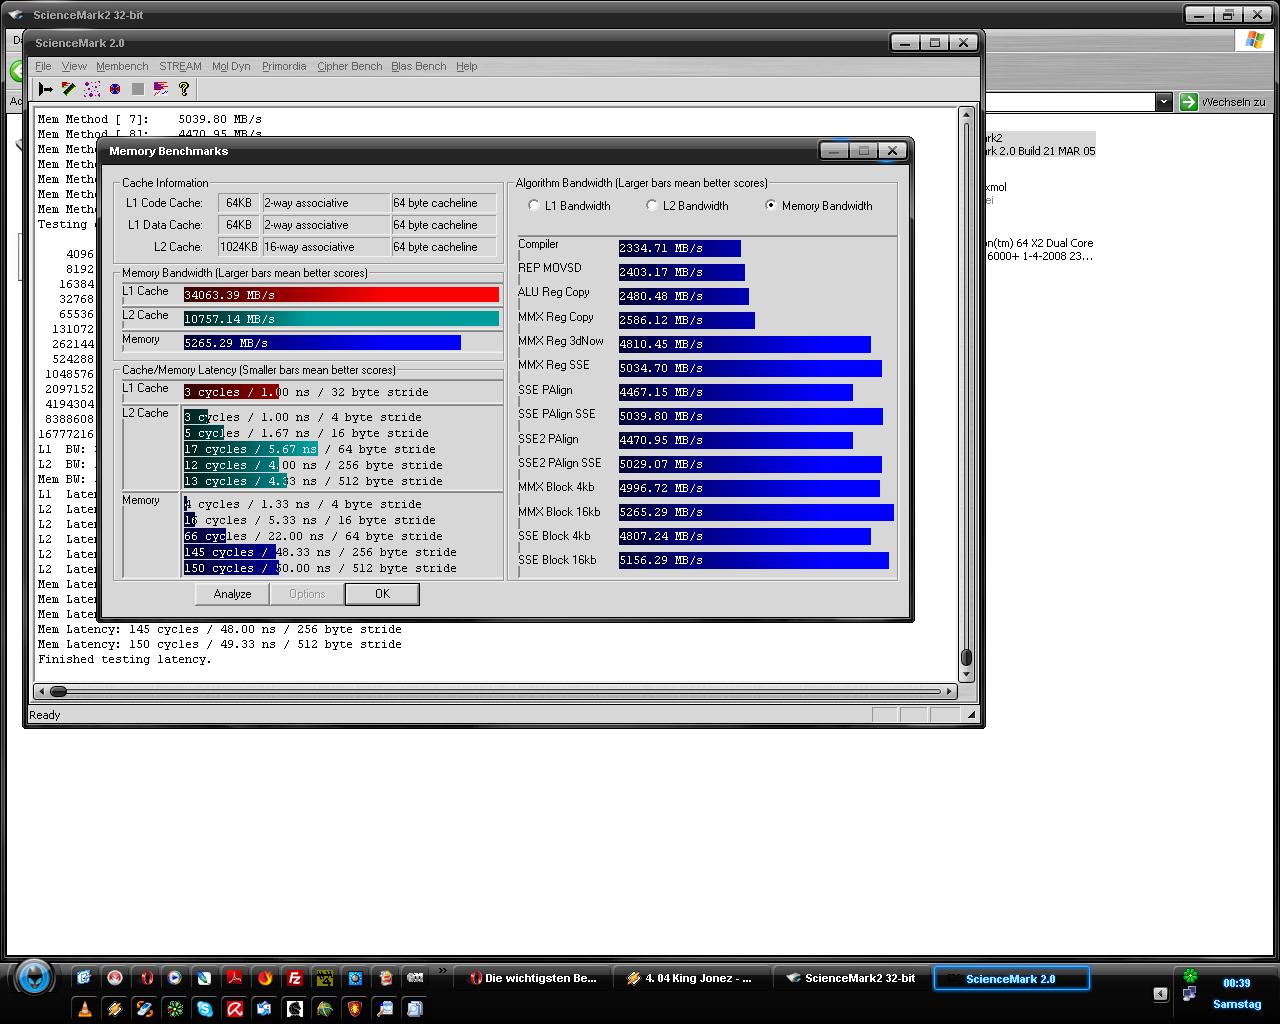1282x1027 pixels.
Task: Open the STREAM menu
Action: (180, 66)
